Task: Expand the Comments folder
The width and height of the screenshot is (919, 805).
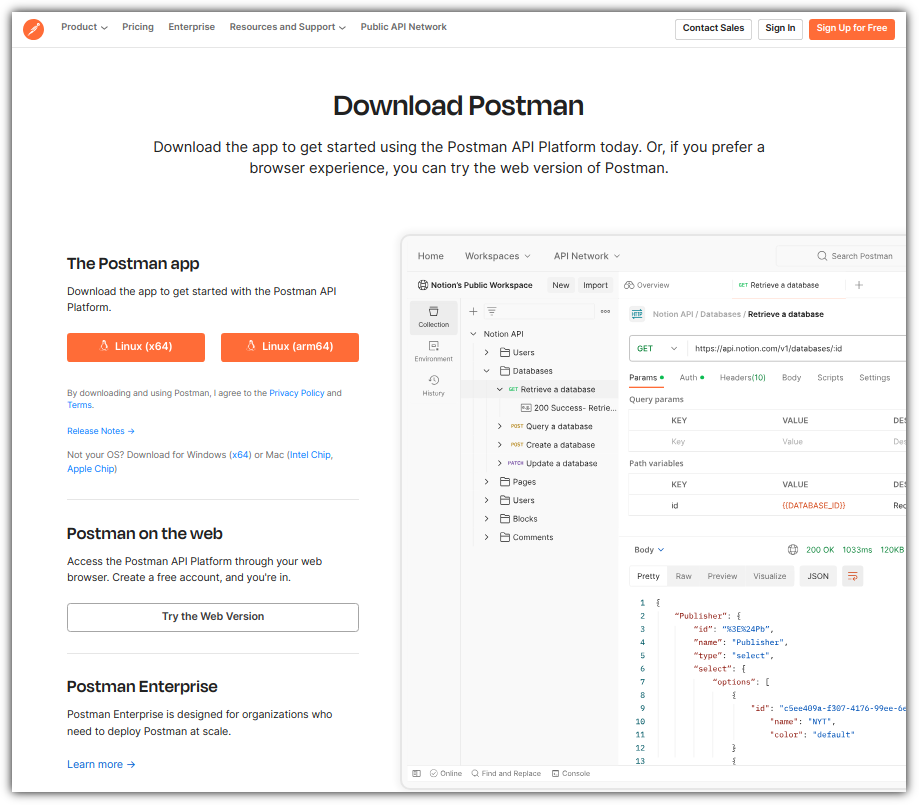Action: pyautogui.click(x=486, y=537)
